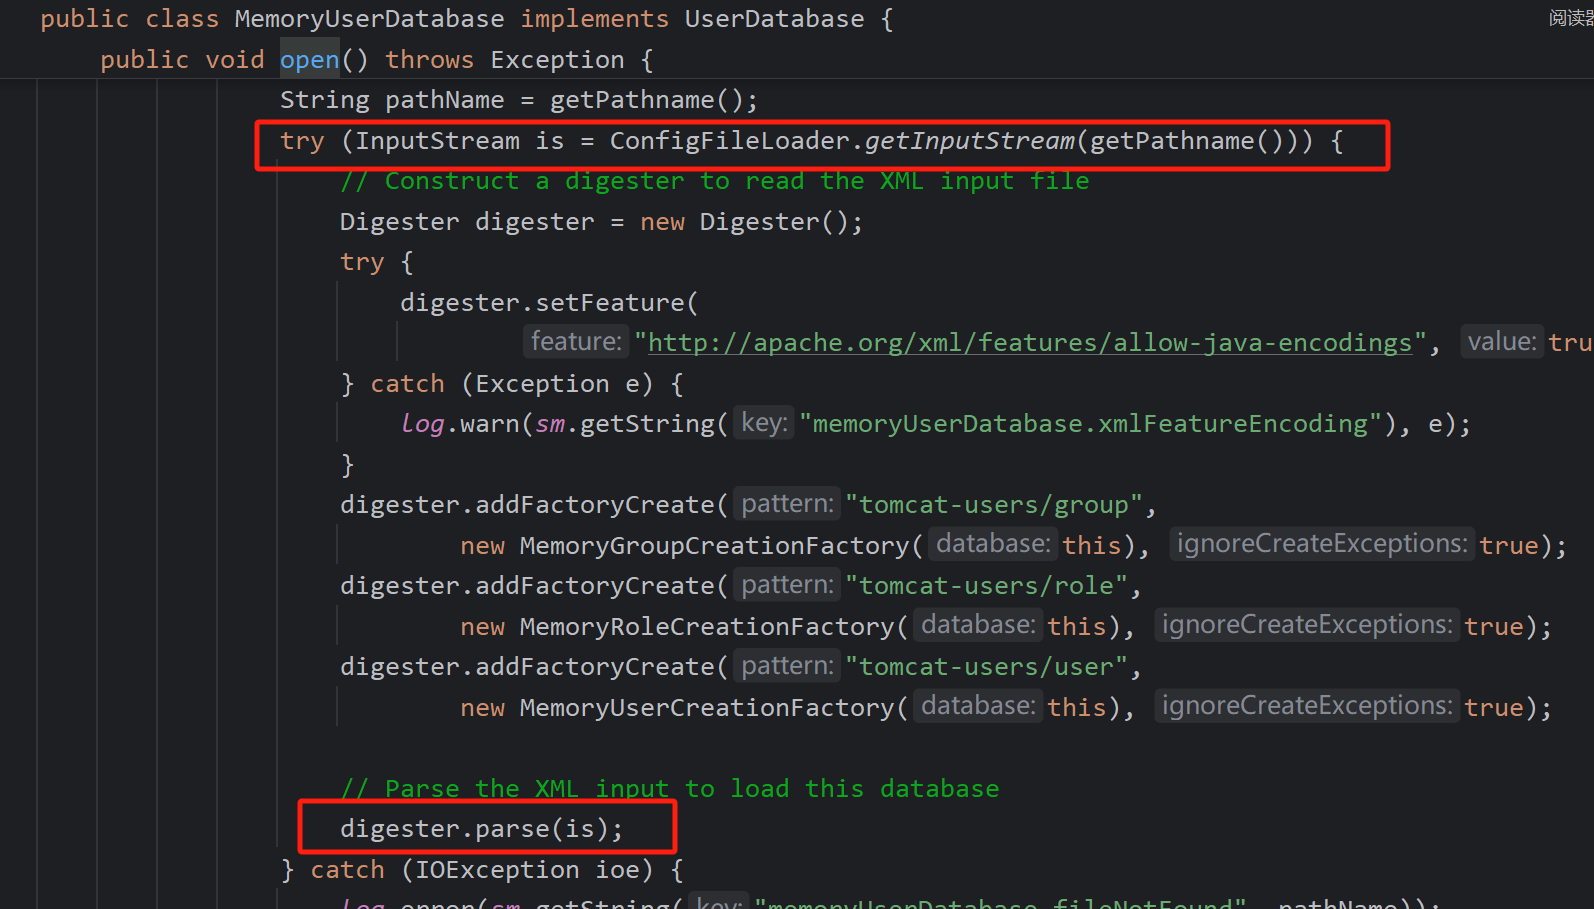Click the "memoryUserDatabase.xmlFeatureEncoding" string
Viewport: 1594px width, 909px height.
1090,424
